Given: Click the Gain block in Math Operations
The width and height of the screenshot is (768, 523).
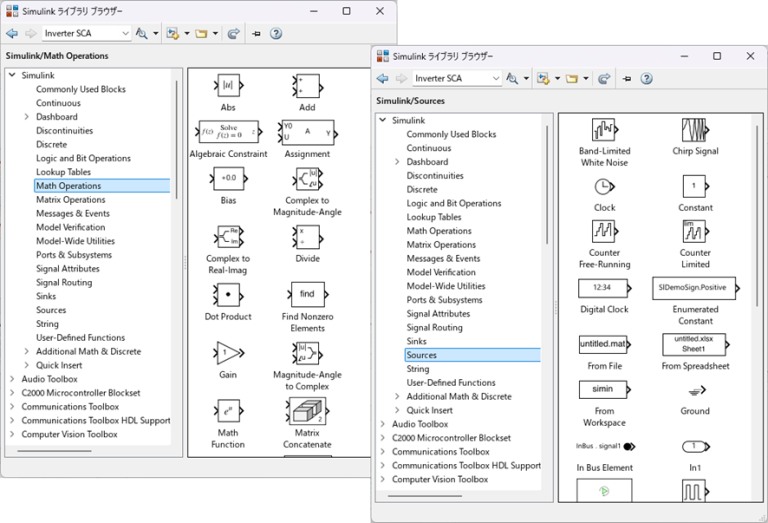Looking at the screenshot, I should click(227, 353).
